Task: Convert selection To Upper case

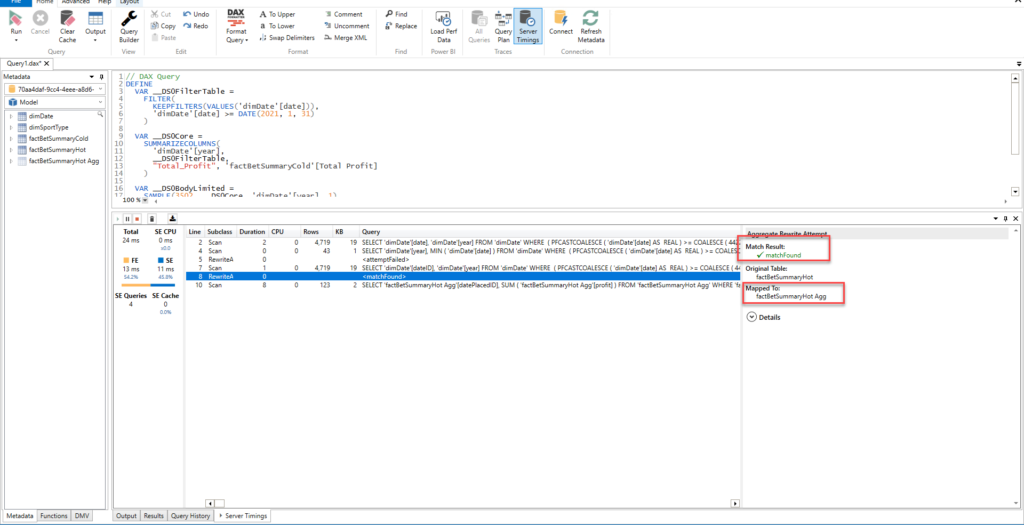Action: [x=277, y=14]
